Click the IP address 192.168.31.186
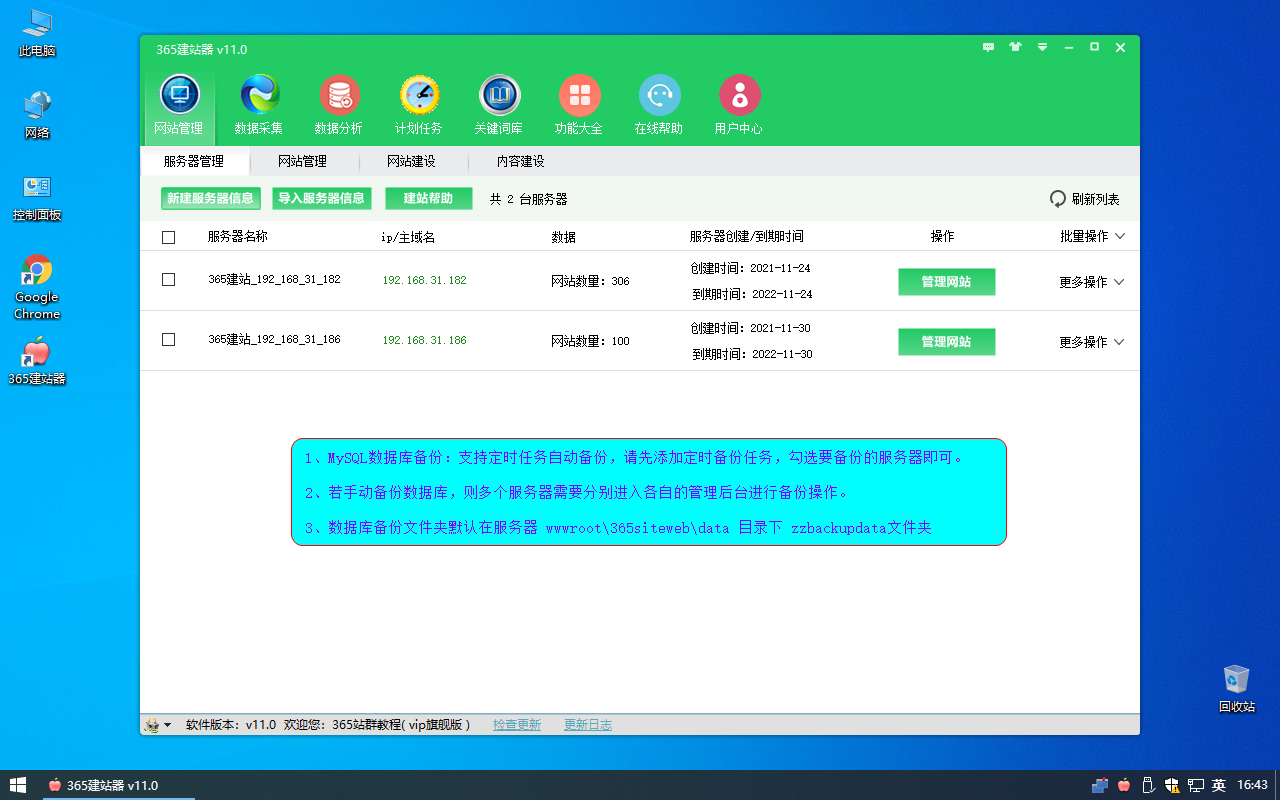This screenshot has height=800, width=1280. 424,340
